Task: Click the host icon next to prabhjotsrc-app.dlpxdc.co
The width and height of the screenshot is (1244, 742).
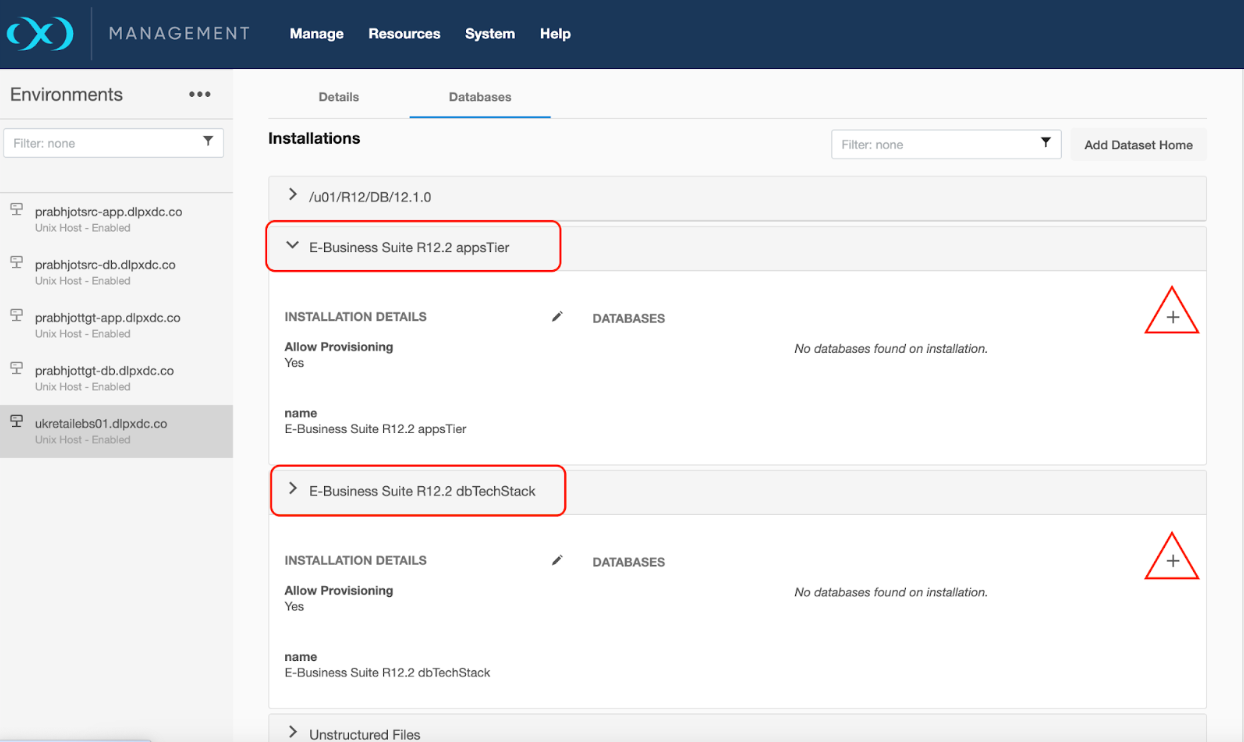Action: pyautogui.click(x=16, y=210)
